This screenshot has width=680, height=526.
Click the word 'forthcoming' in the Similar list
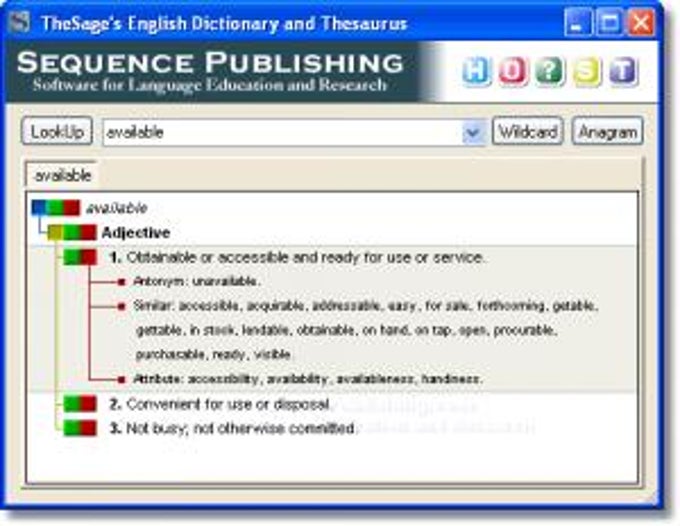pyautogui.click(x=511, y=306)
